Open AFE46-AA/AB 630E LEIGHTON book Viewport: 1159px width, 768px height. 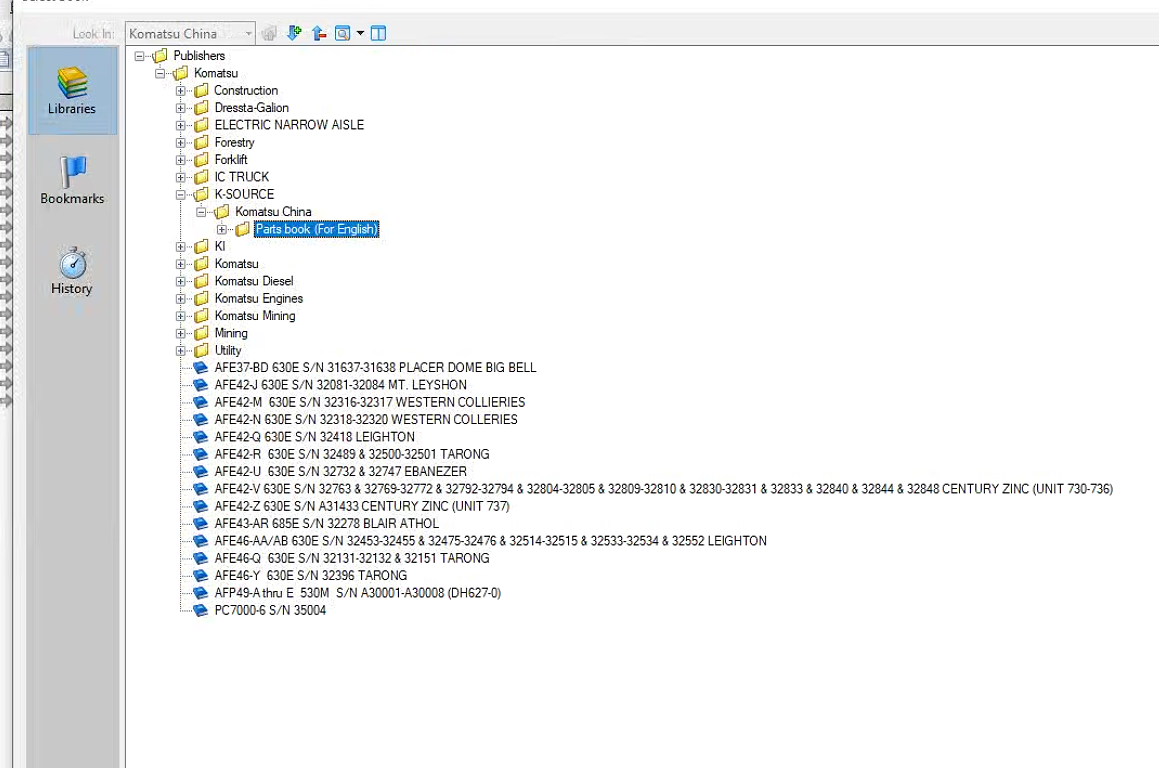(x=491, y=541)
